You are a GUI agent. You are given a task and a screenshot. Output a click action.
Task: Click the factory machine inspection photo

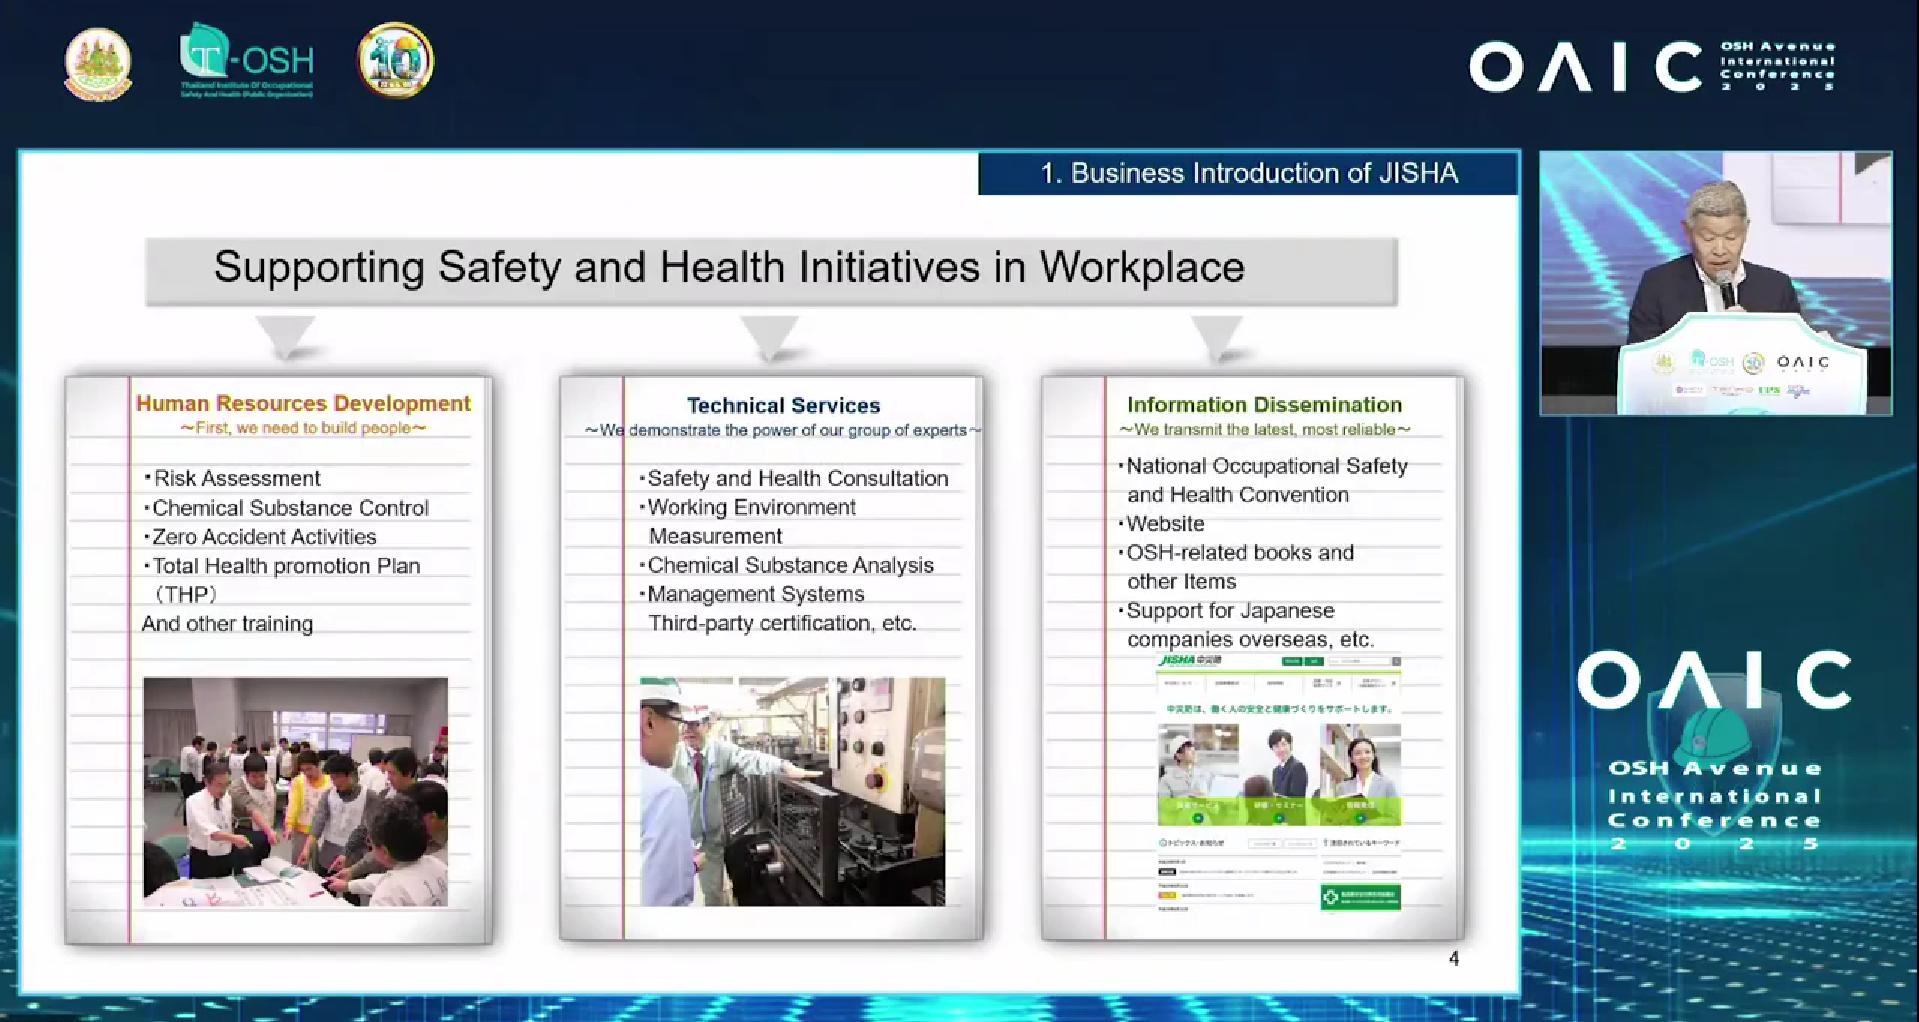click(x=792, y=791)
